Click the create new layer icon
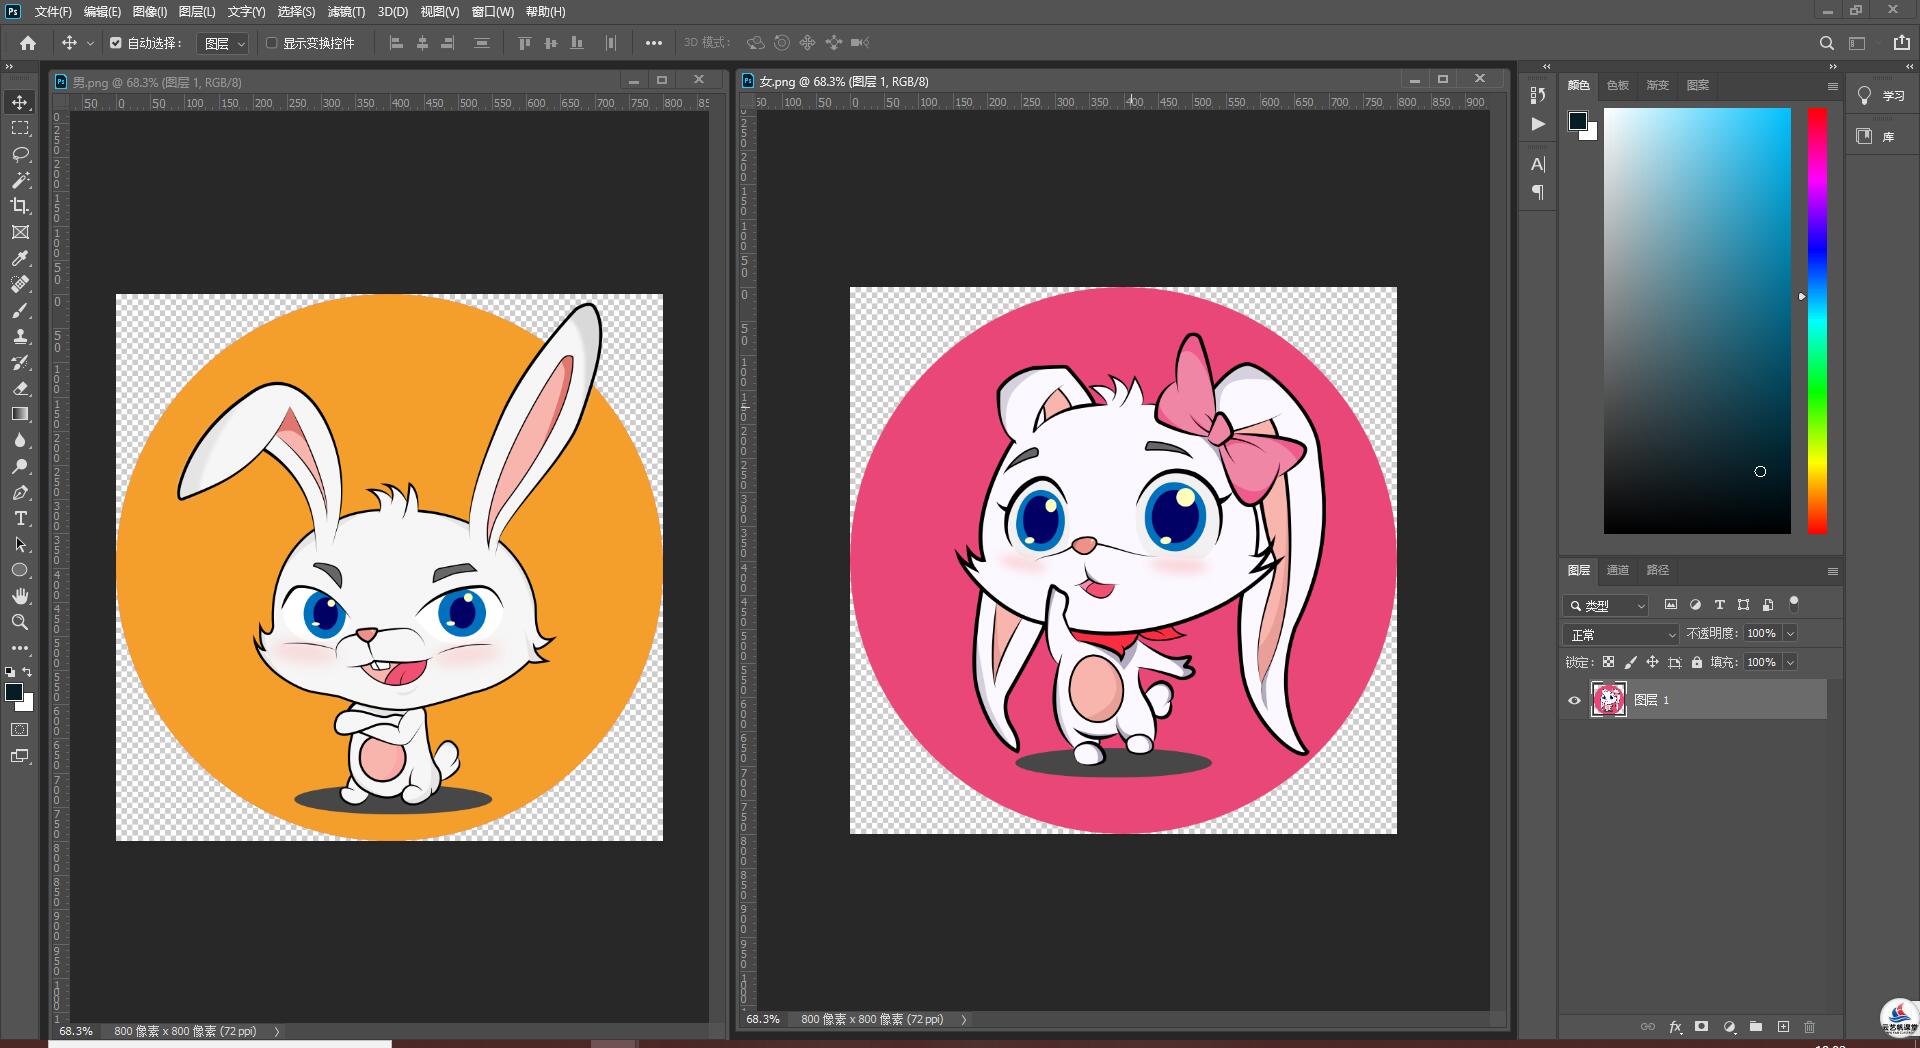This screenshot has width=1920, height=1048. tap(1783, 1027)
